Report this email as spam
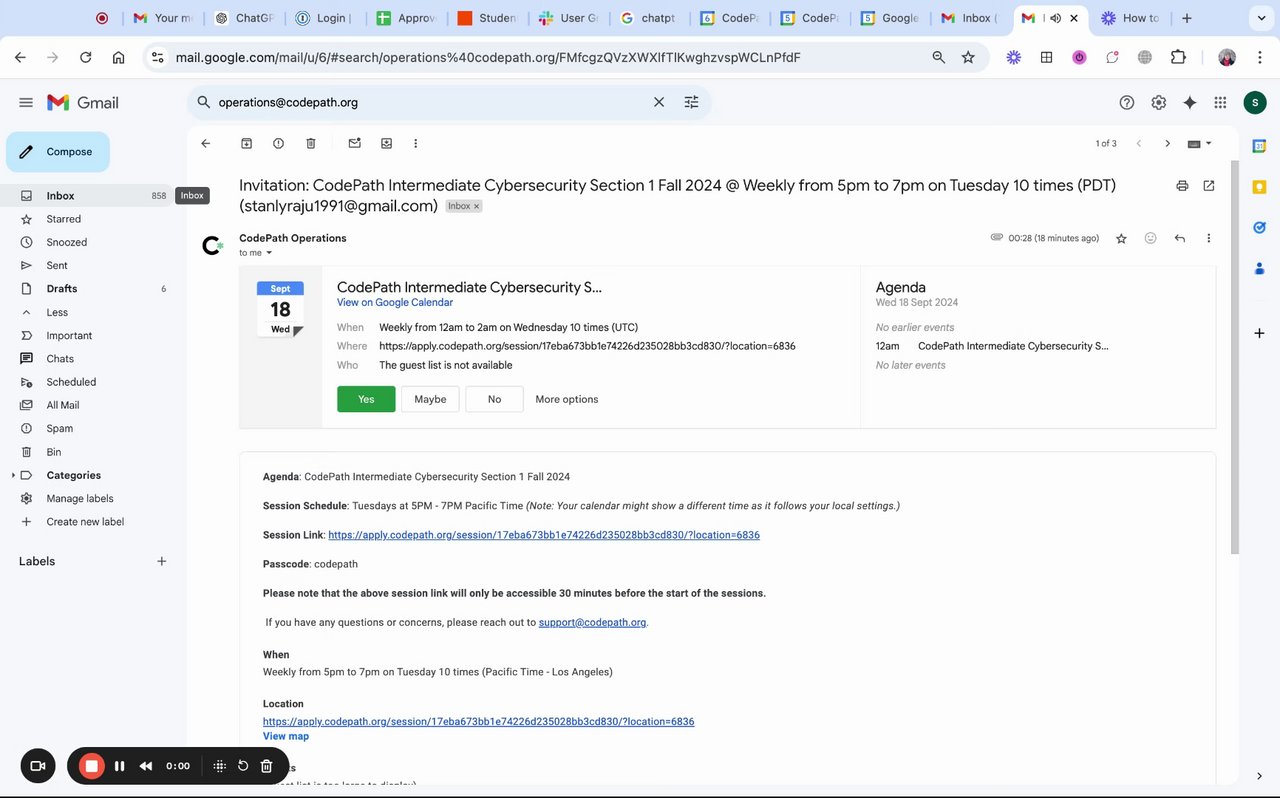This screenshot has height=798, width=1280. click(x=279, y=143)
